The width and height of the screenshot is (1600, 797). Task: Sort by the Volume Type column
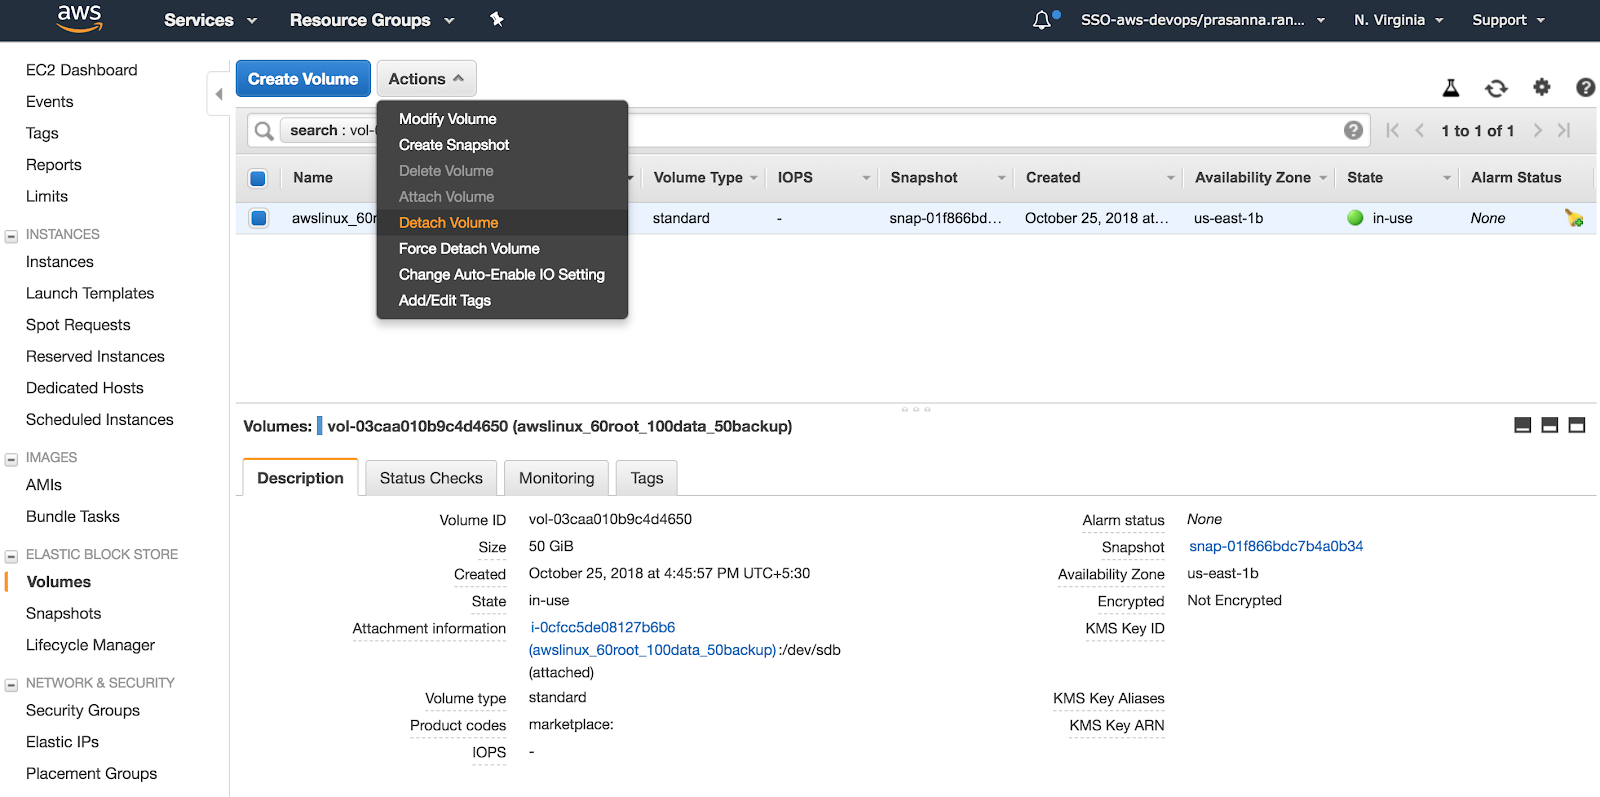tap(698, 178)
